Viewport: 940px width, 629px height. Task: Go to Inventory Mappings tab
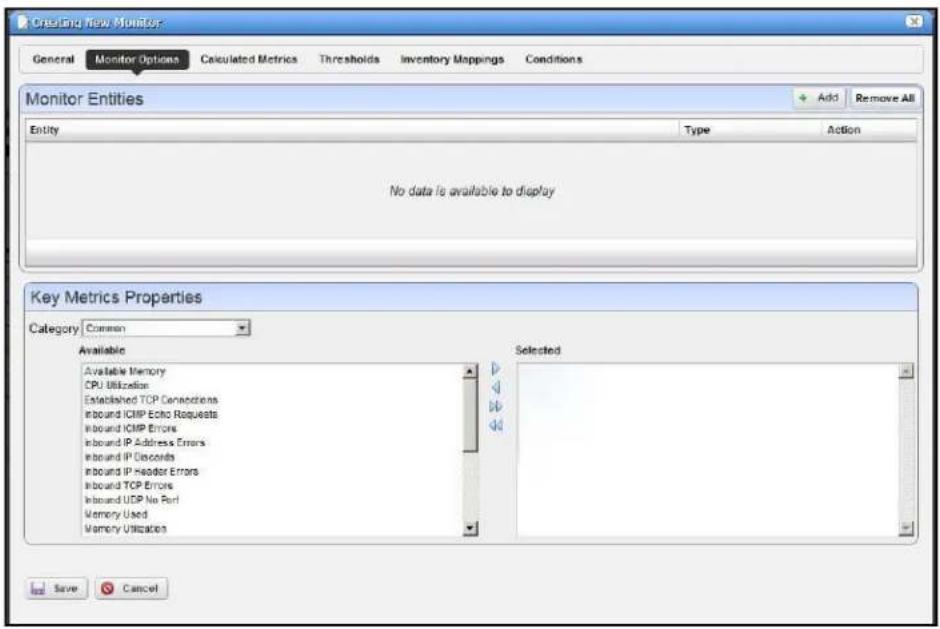[453, 59]
